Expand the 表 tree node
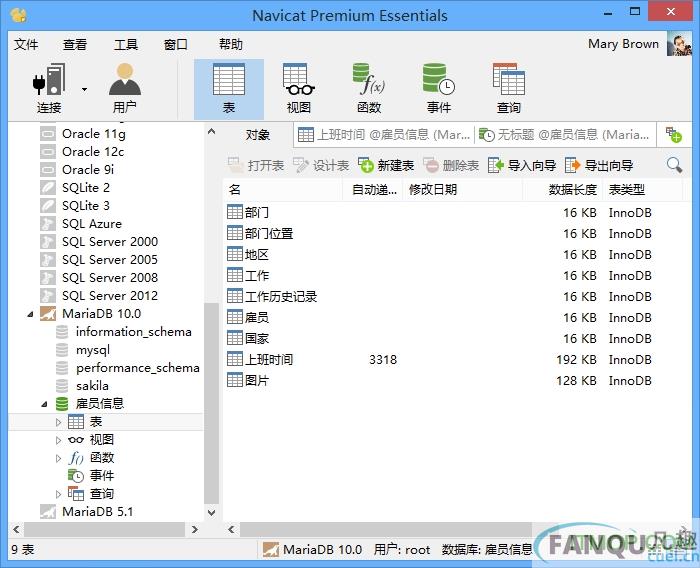The height and width of the screenshot is (568, 700). coord(58,422)
